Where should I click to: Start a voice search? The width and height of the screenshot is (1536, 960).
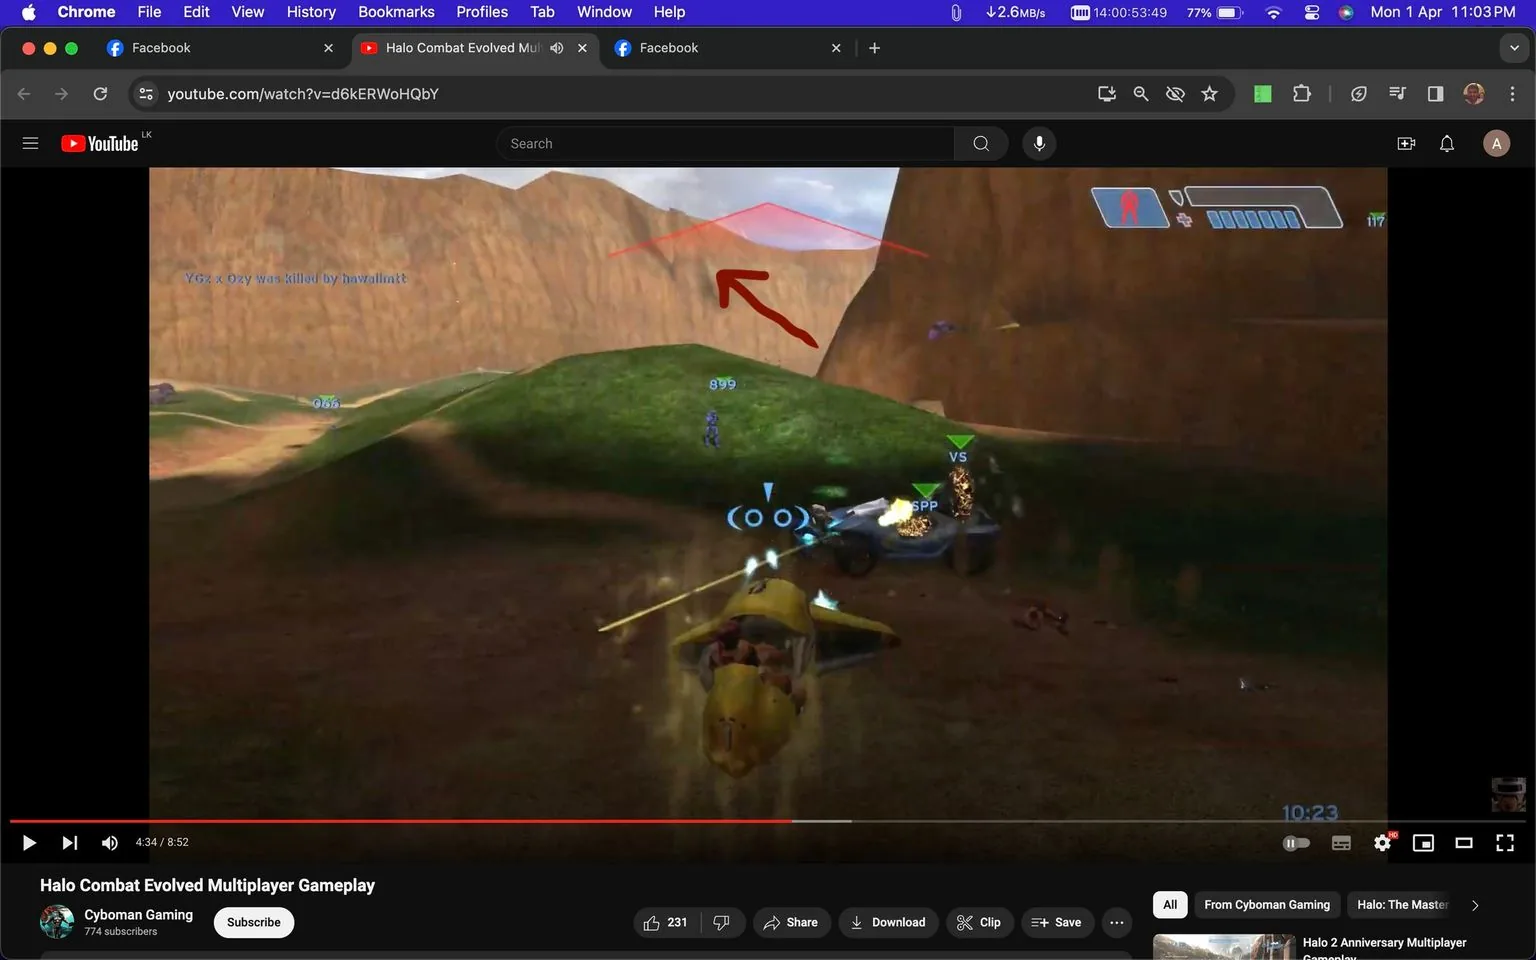tap(1039, 143)
